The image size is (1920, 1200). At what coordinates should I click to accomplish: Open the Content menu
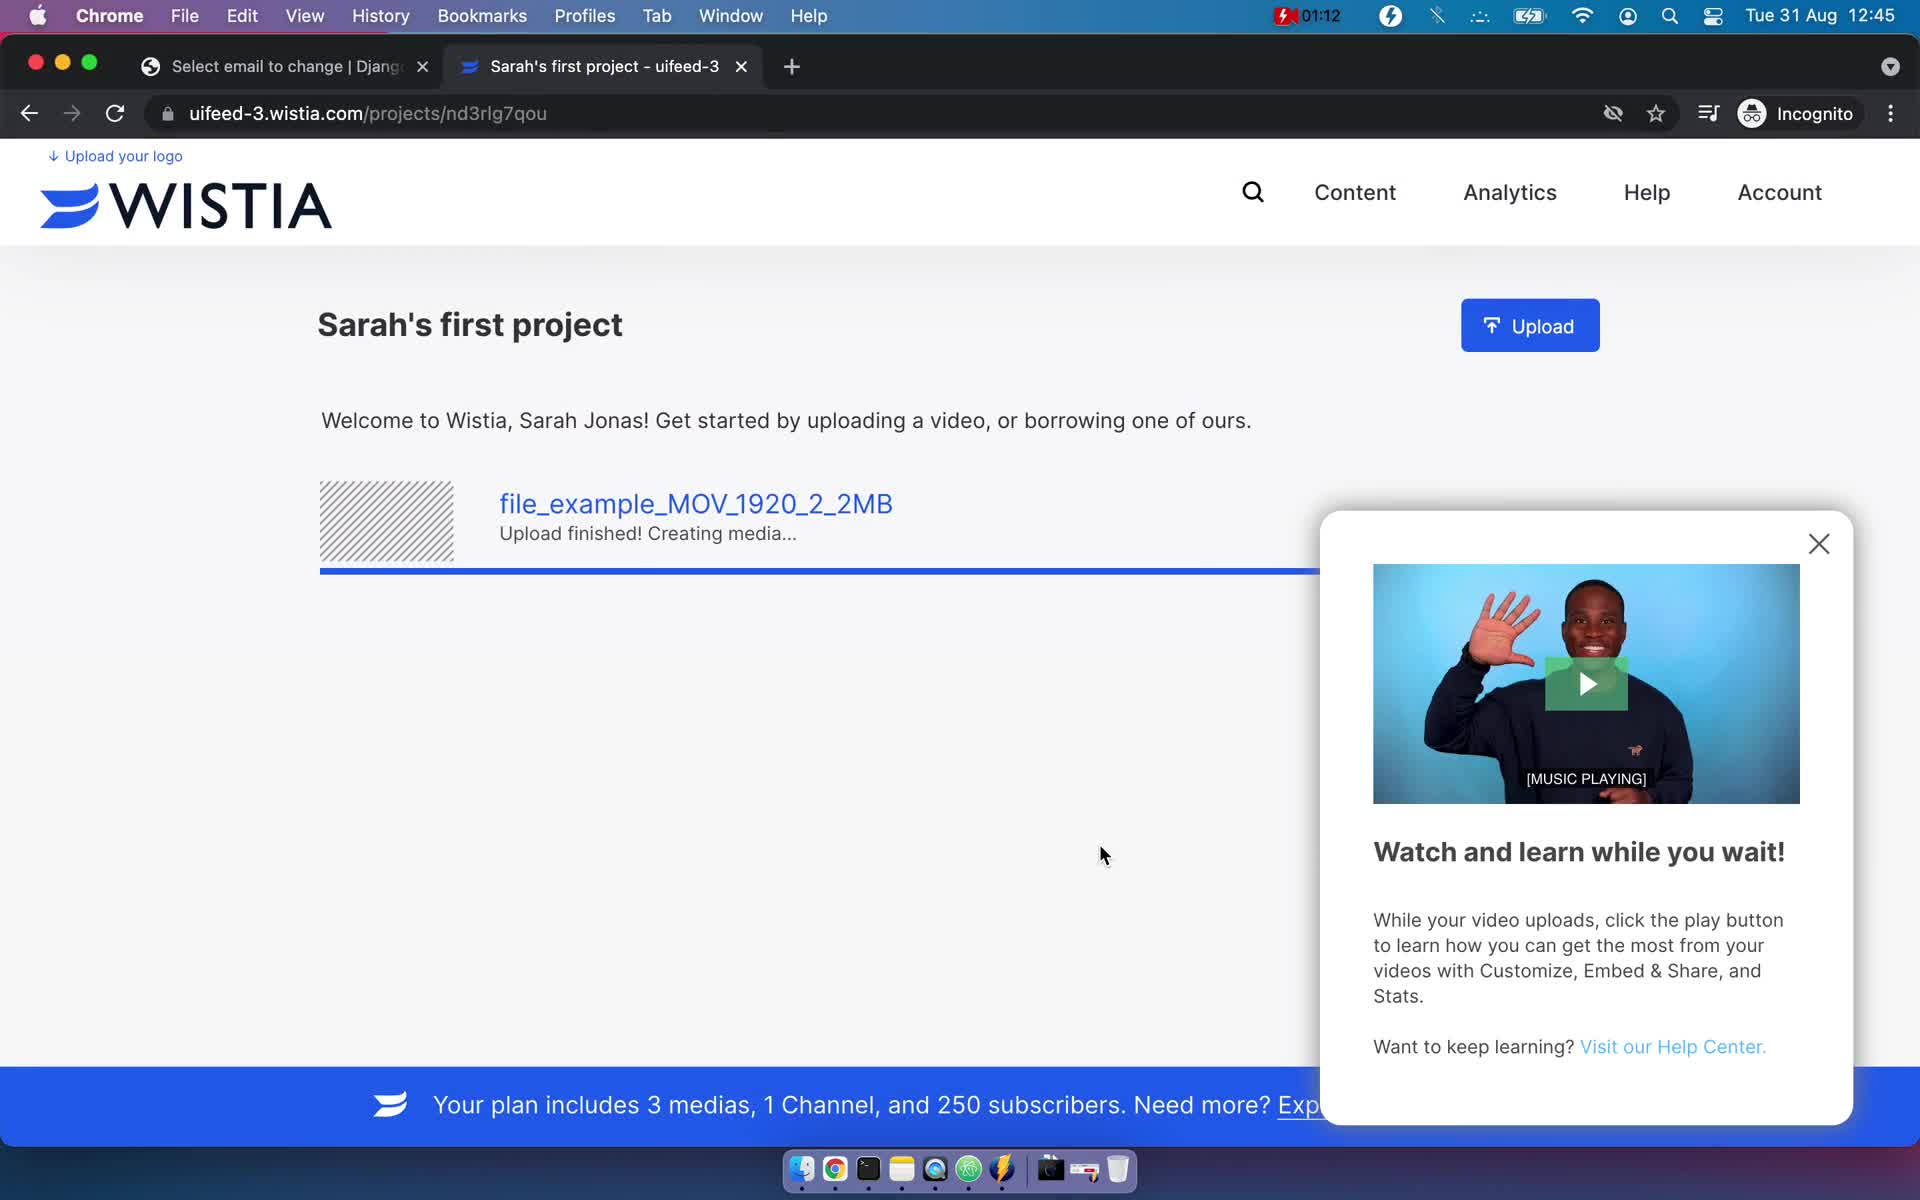tap(1355, 192)
